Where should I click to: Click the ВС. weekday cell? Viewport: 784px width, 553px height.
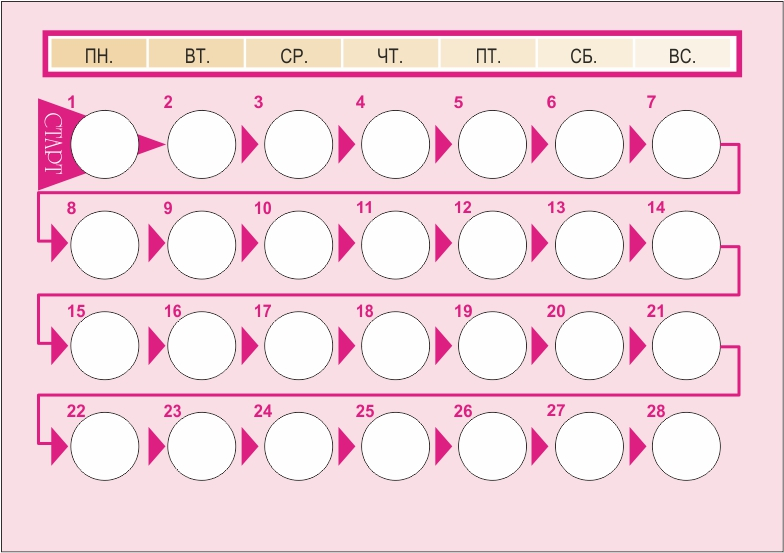click(x=683, y=54)
